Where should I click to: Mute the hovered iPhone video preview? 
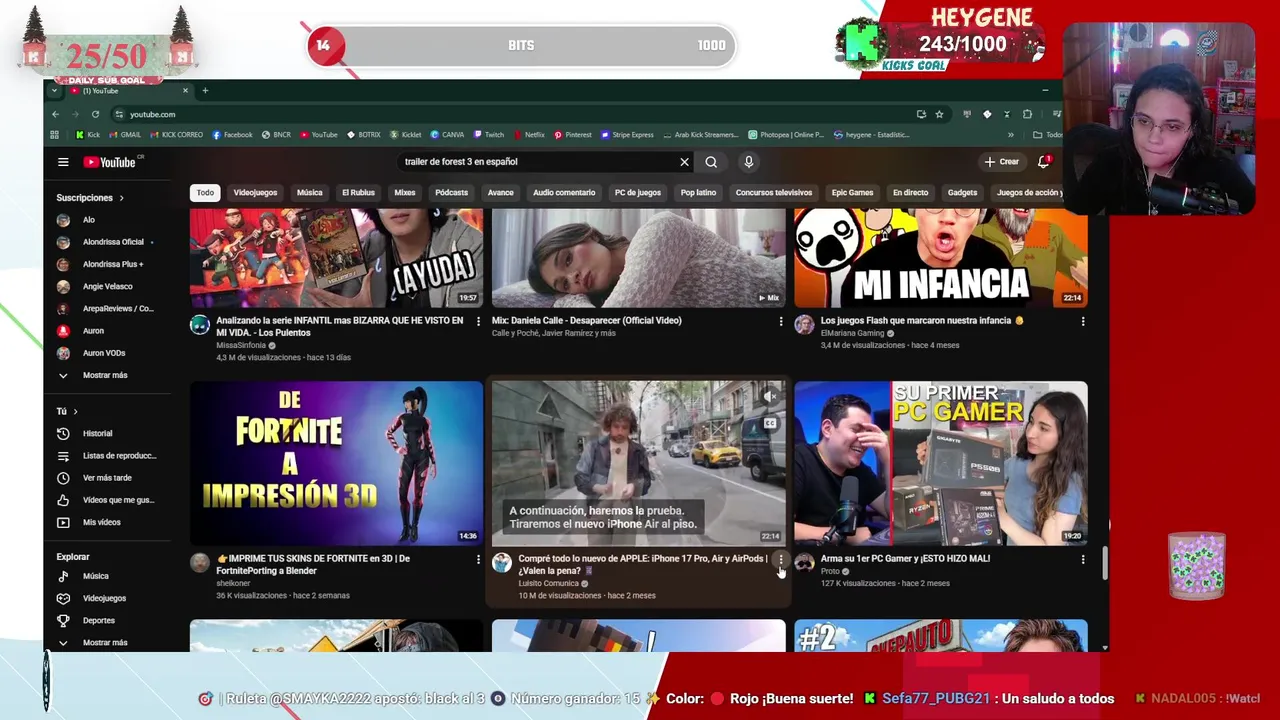[x=770, y=397]
